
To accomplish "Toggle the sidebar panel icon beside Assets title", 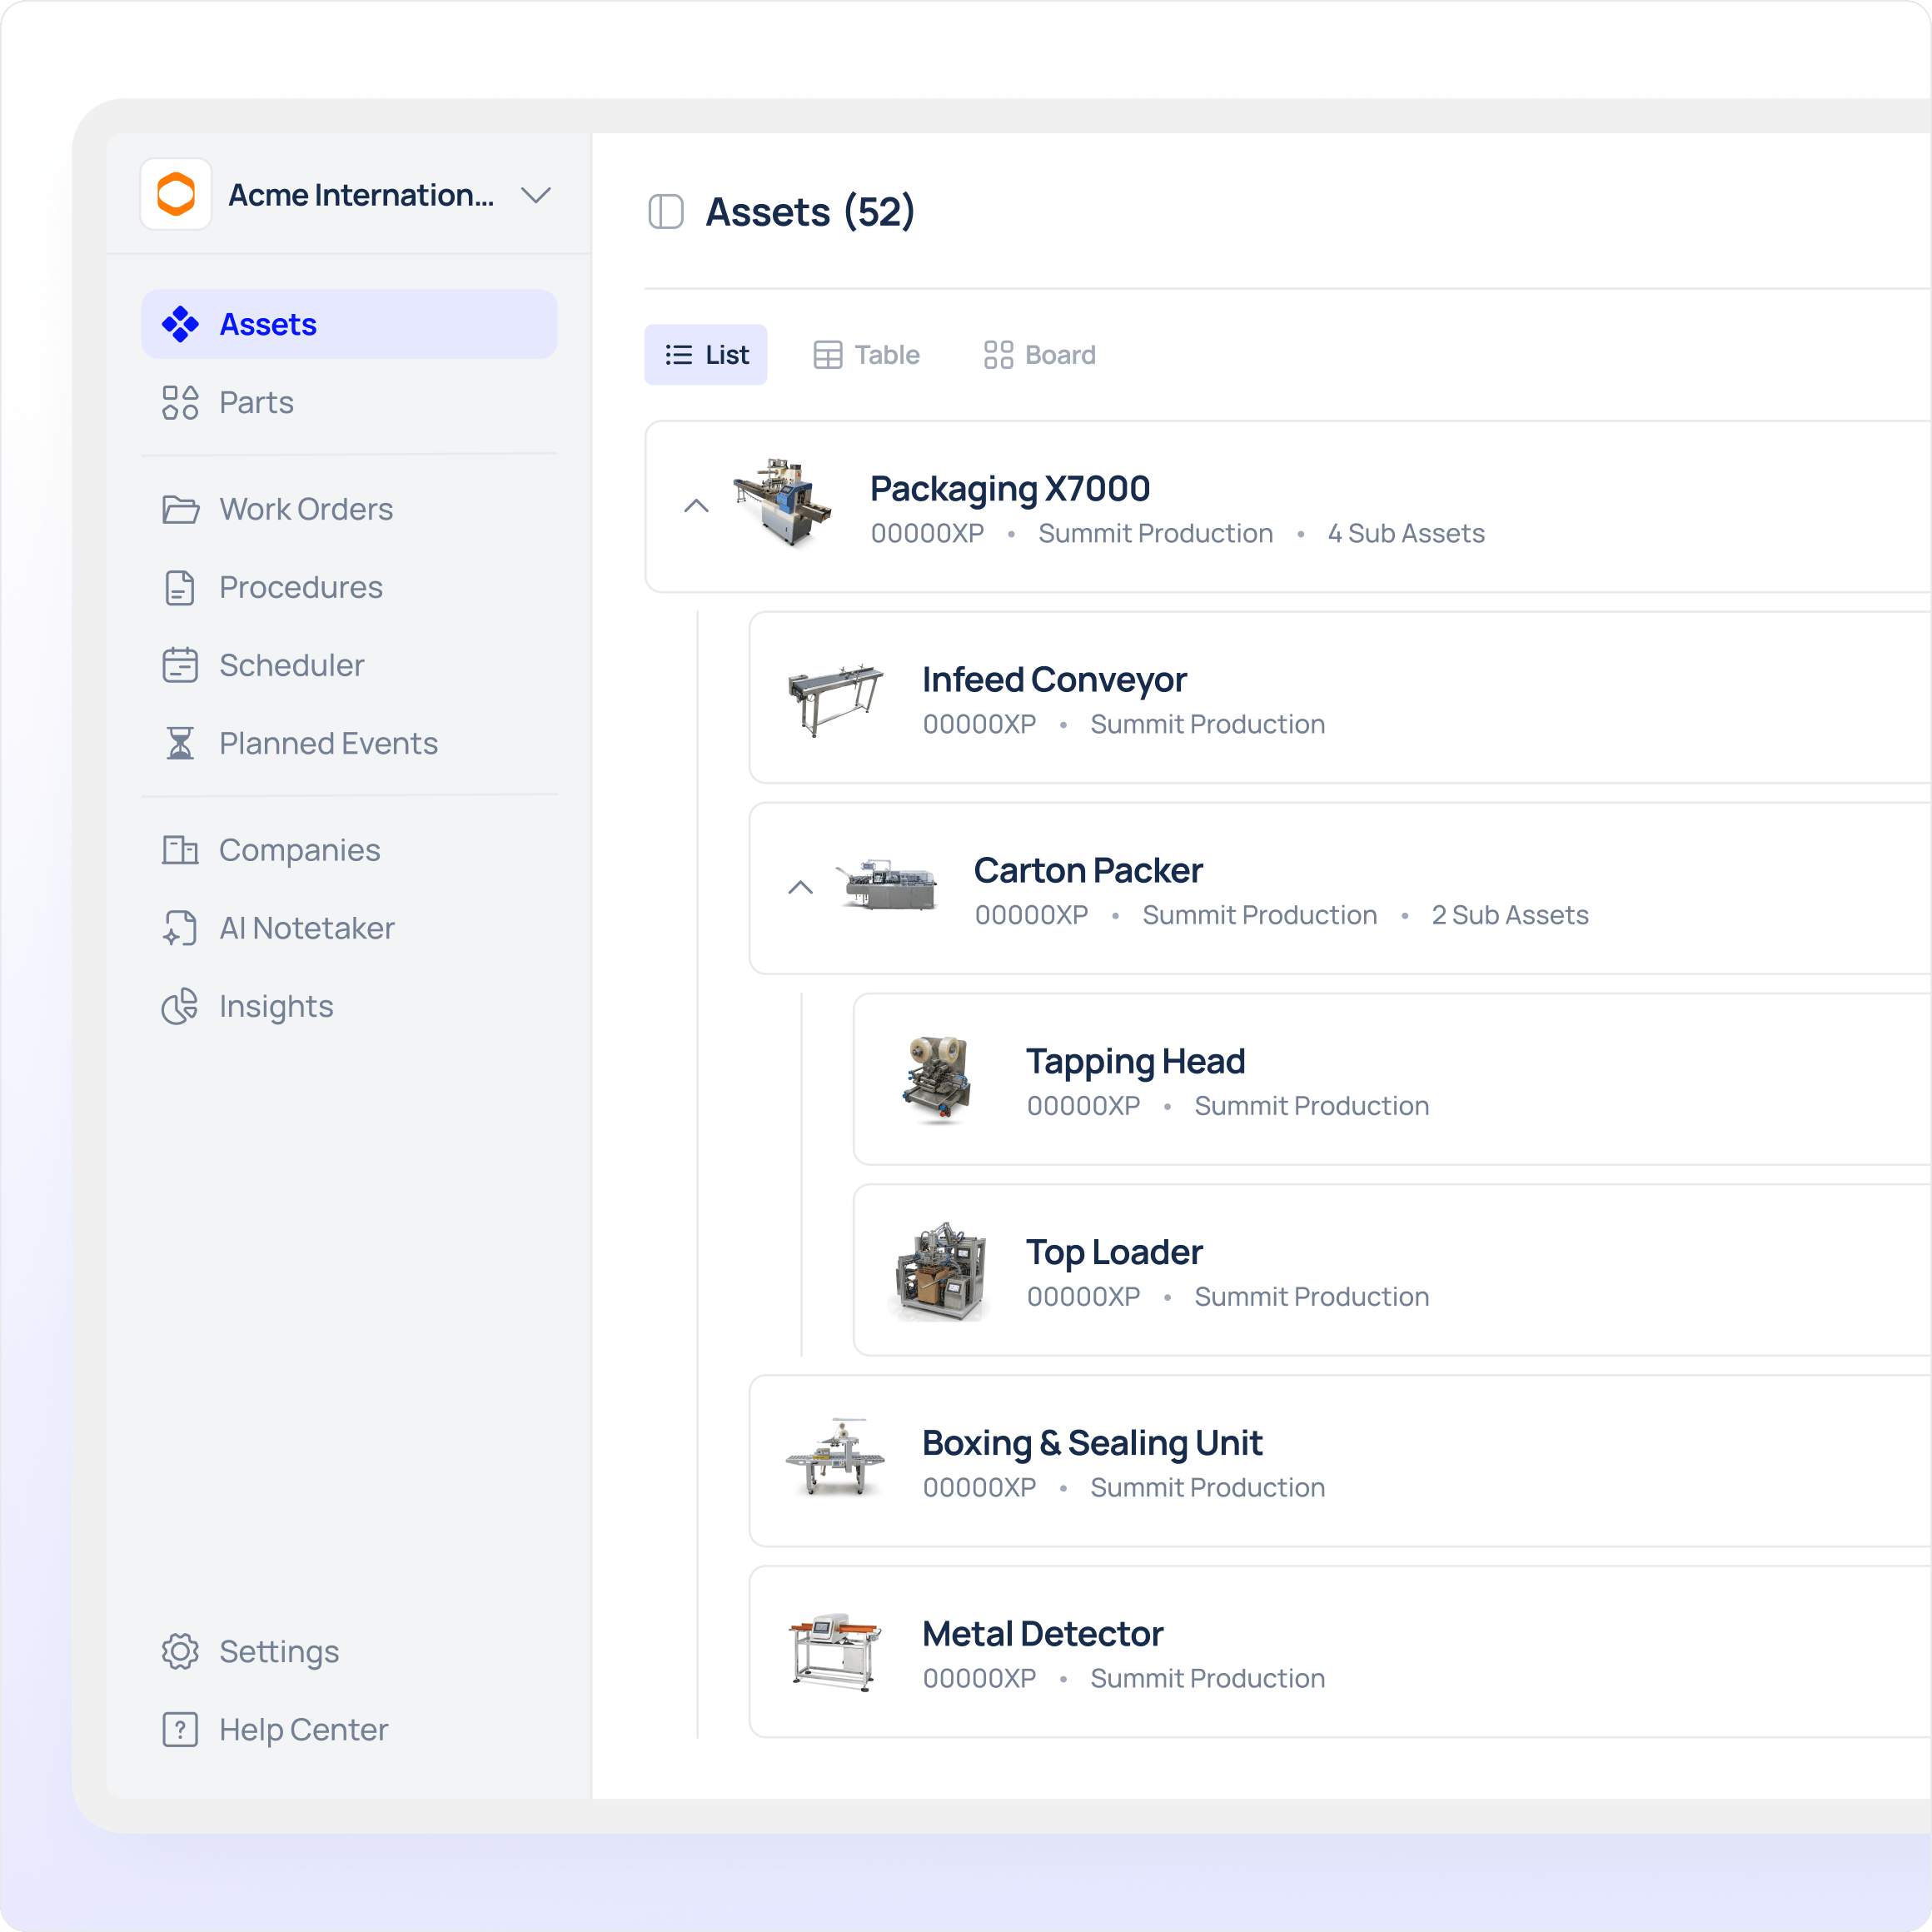I will click(x=665, y=212).
